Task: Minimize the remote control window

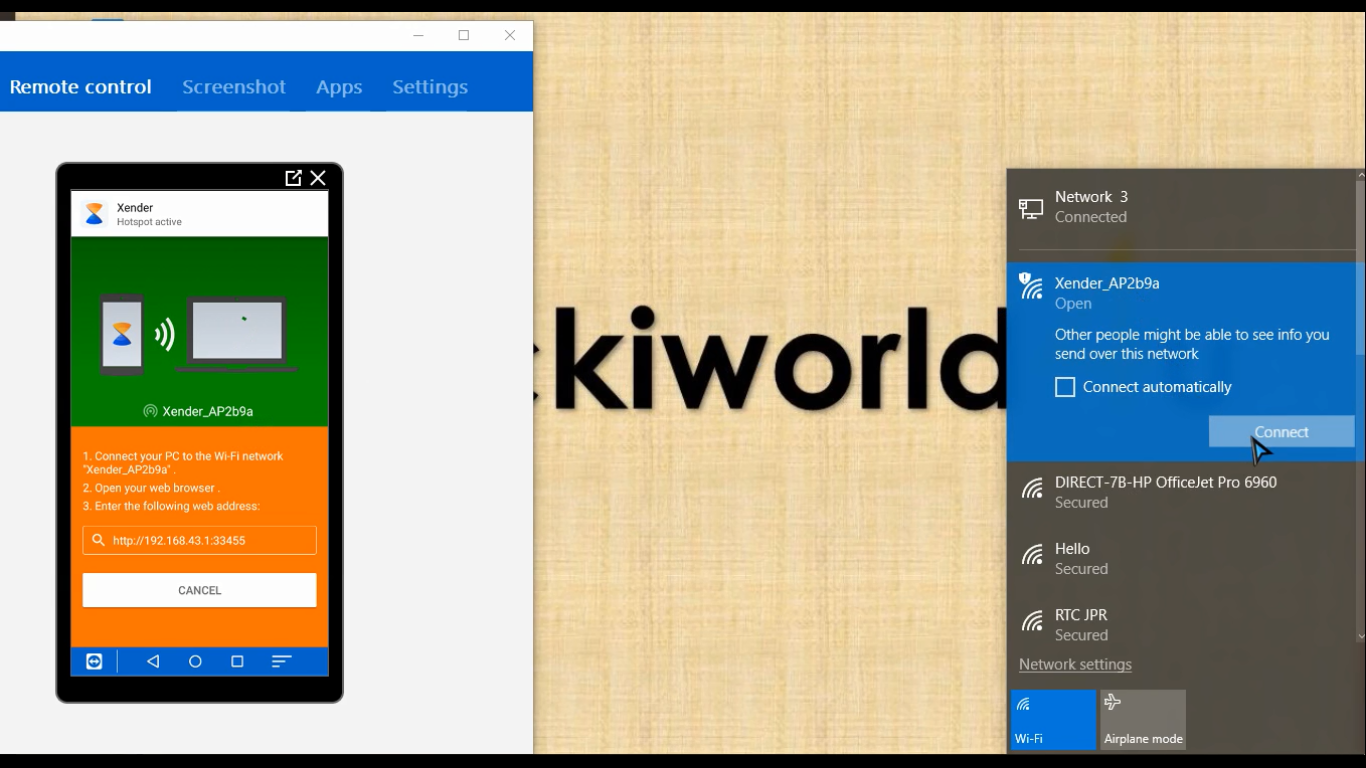Action: click(x=419, y=35)
